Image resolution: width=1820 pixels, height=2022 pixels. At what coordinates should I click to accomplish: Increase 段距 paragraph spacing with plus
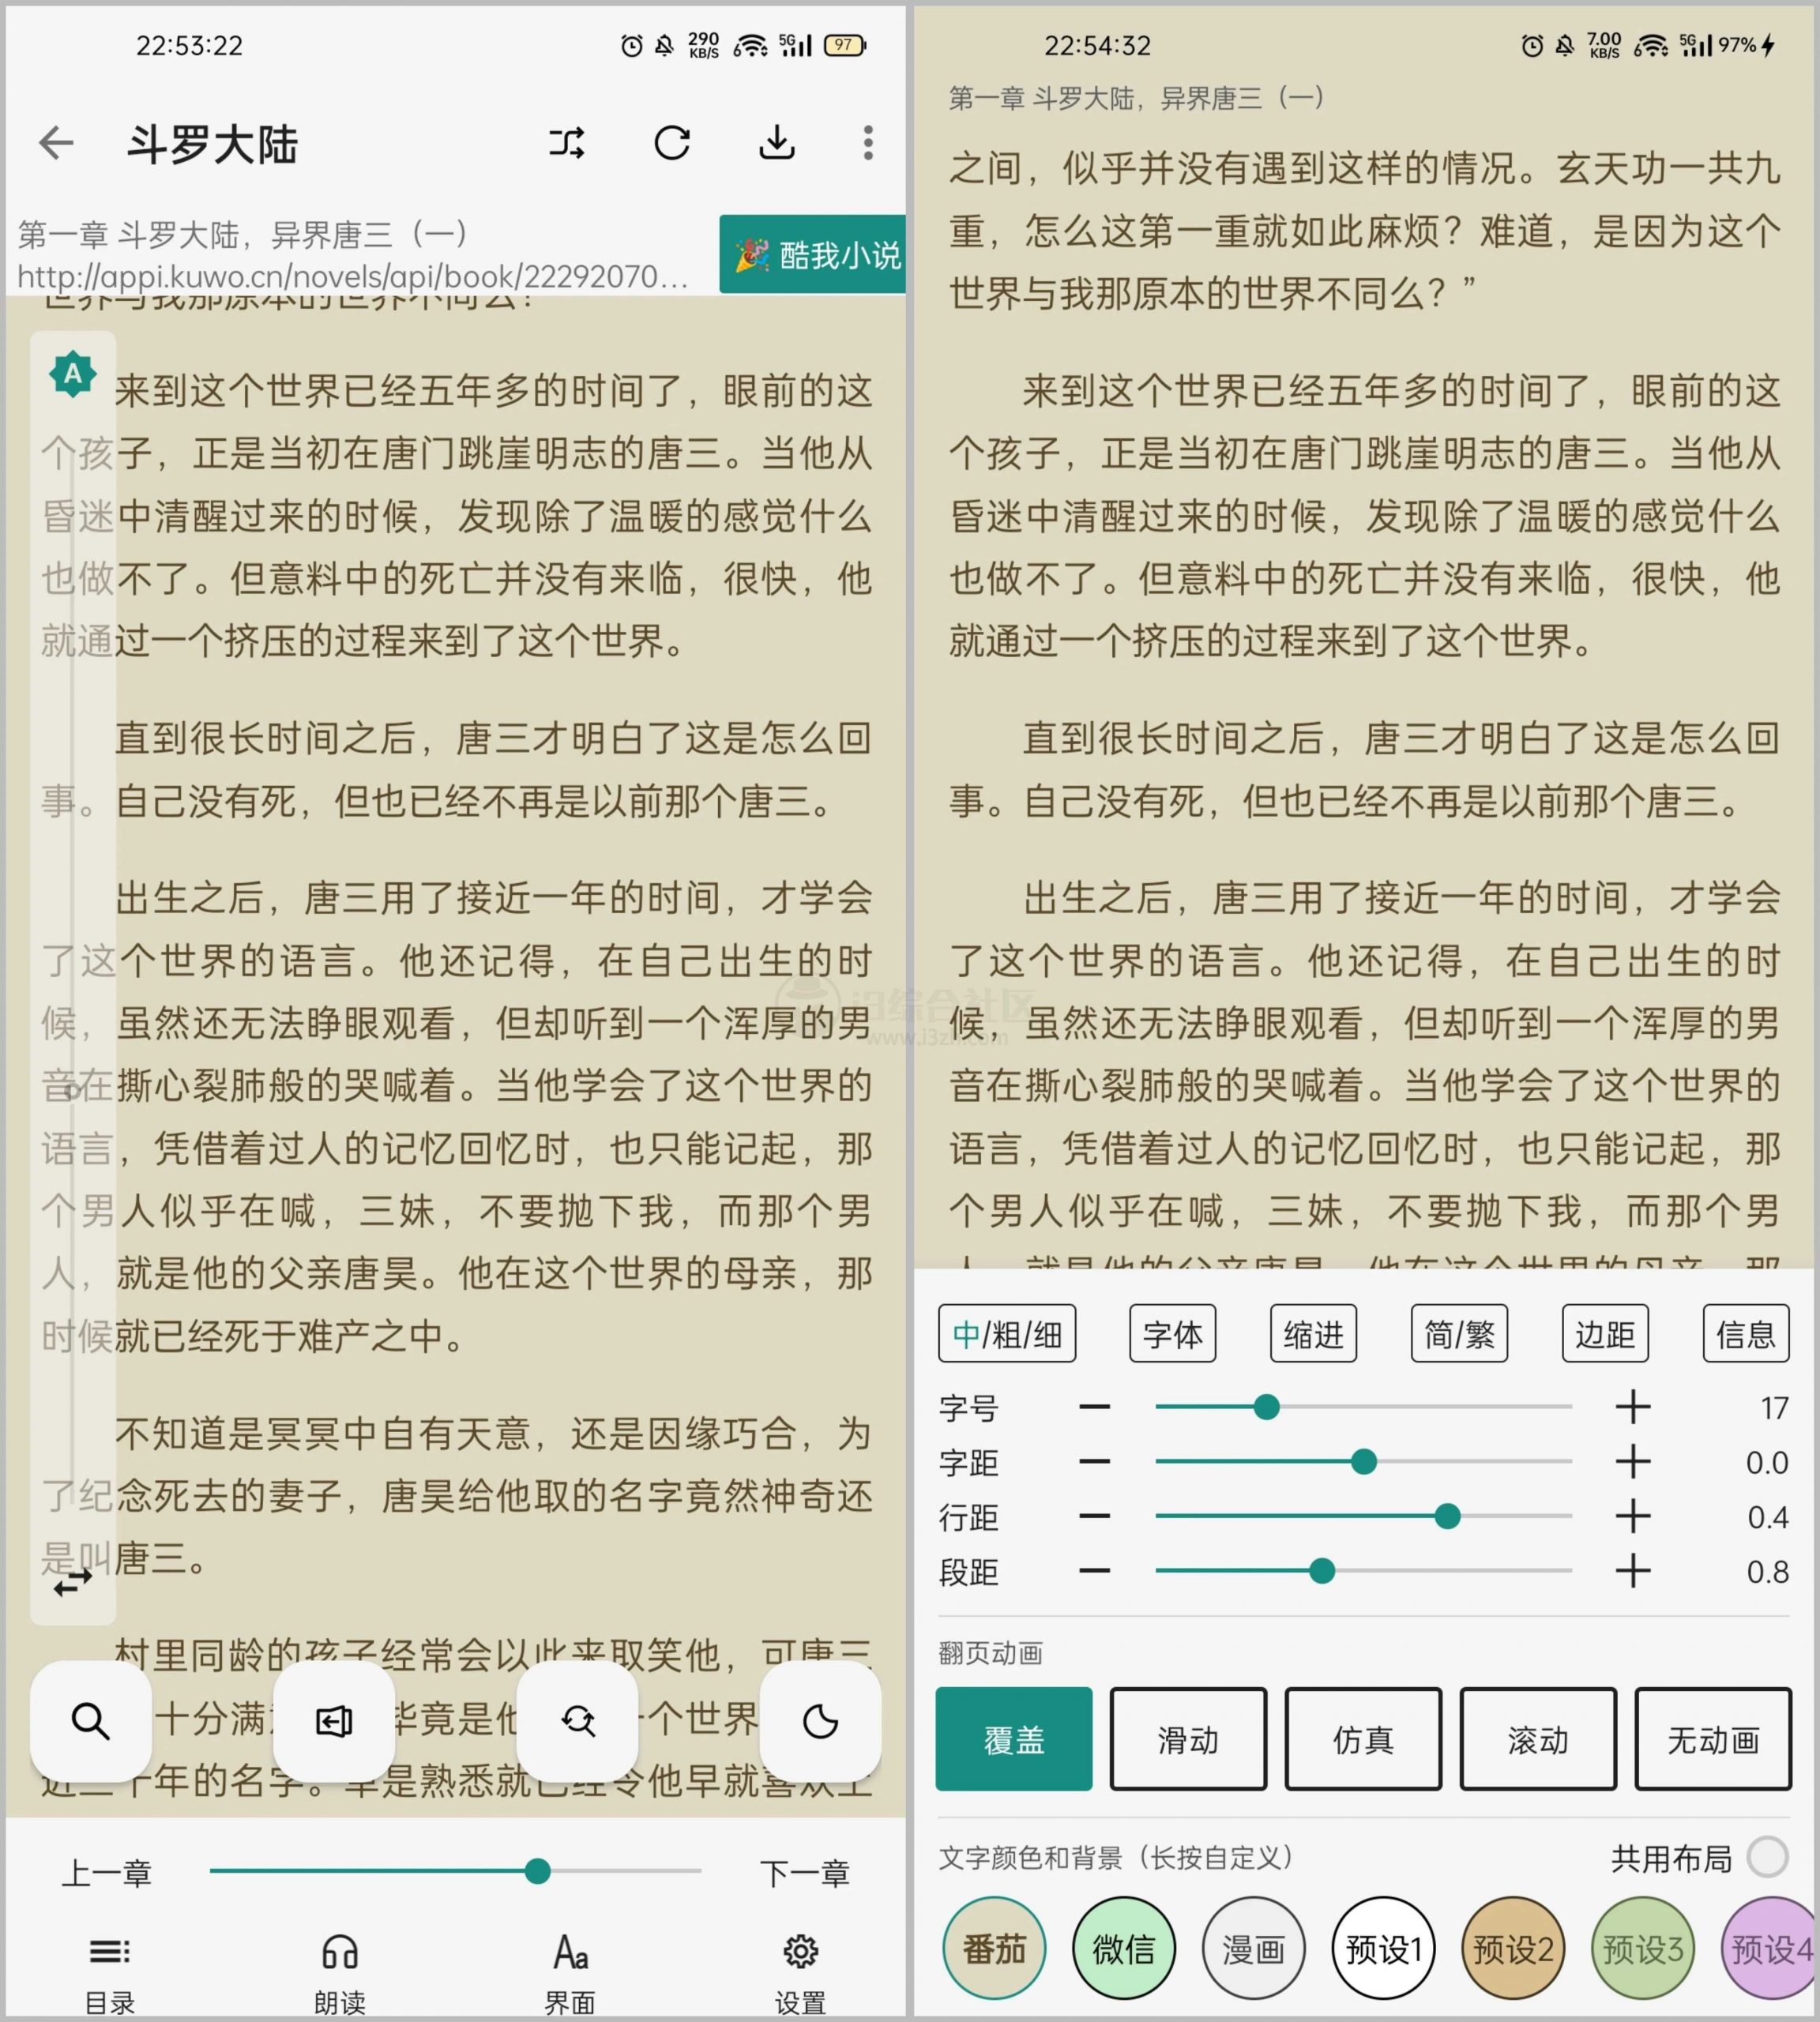[1633, 1571]
